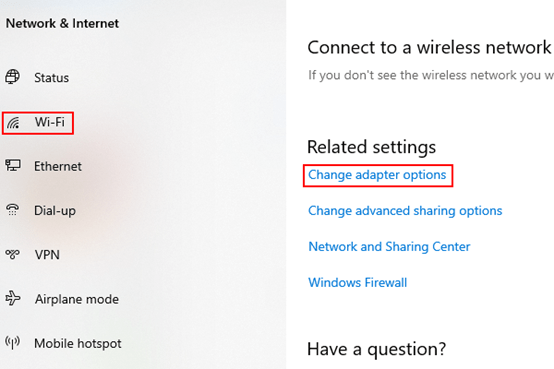Click the Ethernet monitor icon
The image size is (554, 369).
13,165
